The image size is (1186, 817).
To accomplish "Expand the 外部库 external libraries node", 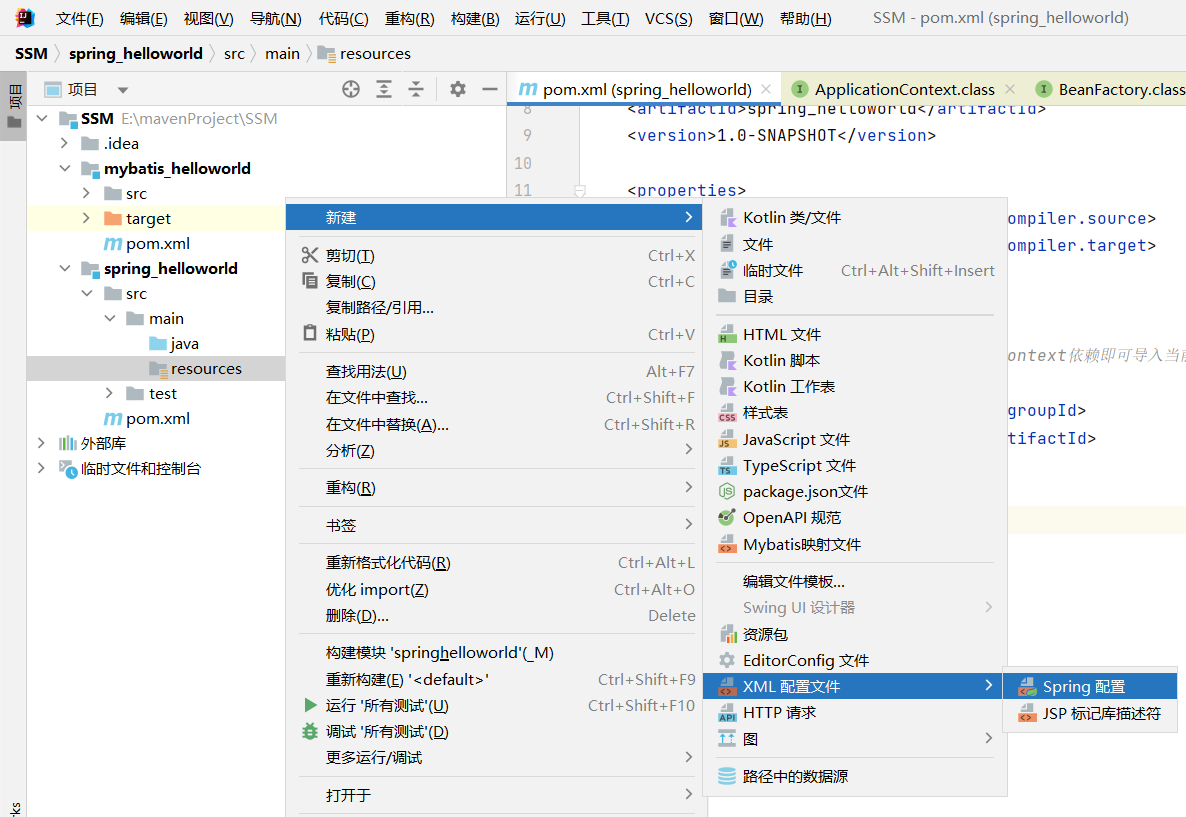I will pyautogui.click(x=41, y=443).
